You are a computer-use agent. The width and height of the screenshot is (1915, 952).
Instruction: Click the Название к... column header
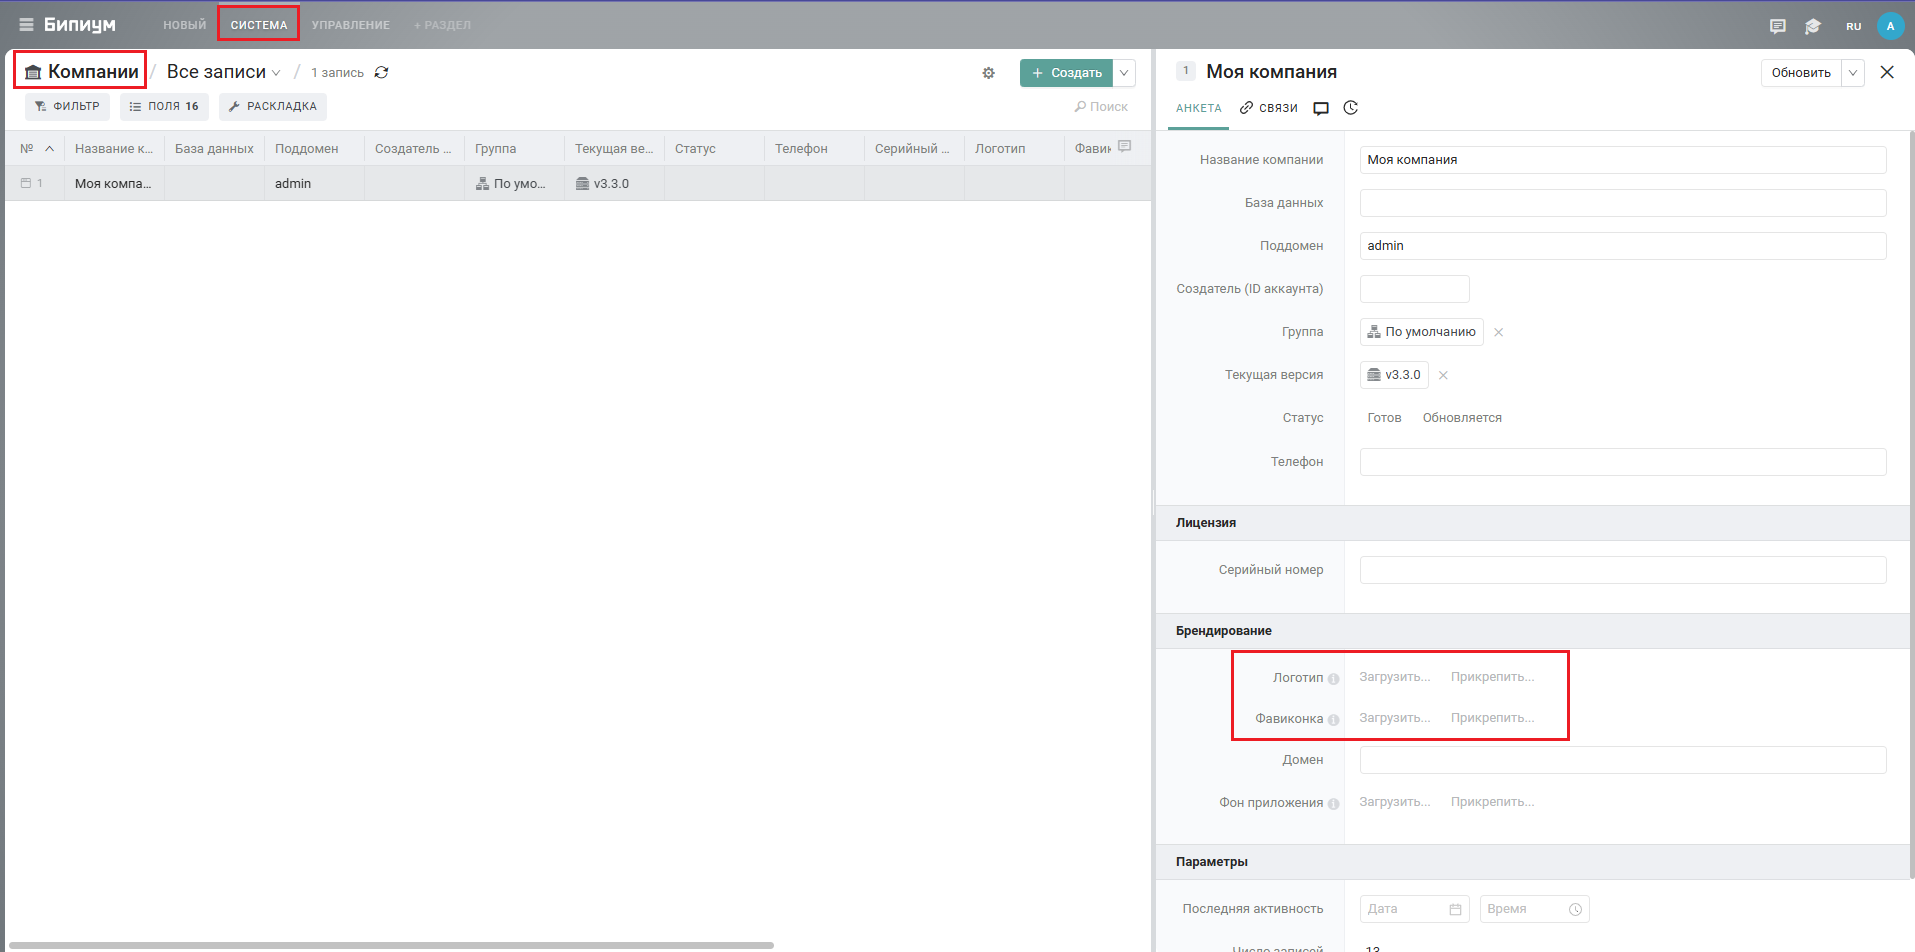point(114,148)
